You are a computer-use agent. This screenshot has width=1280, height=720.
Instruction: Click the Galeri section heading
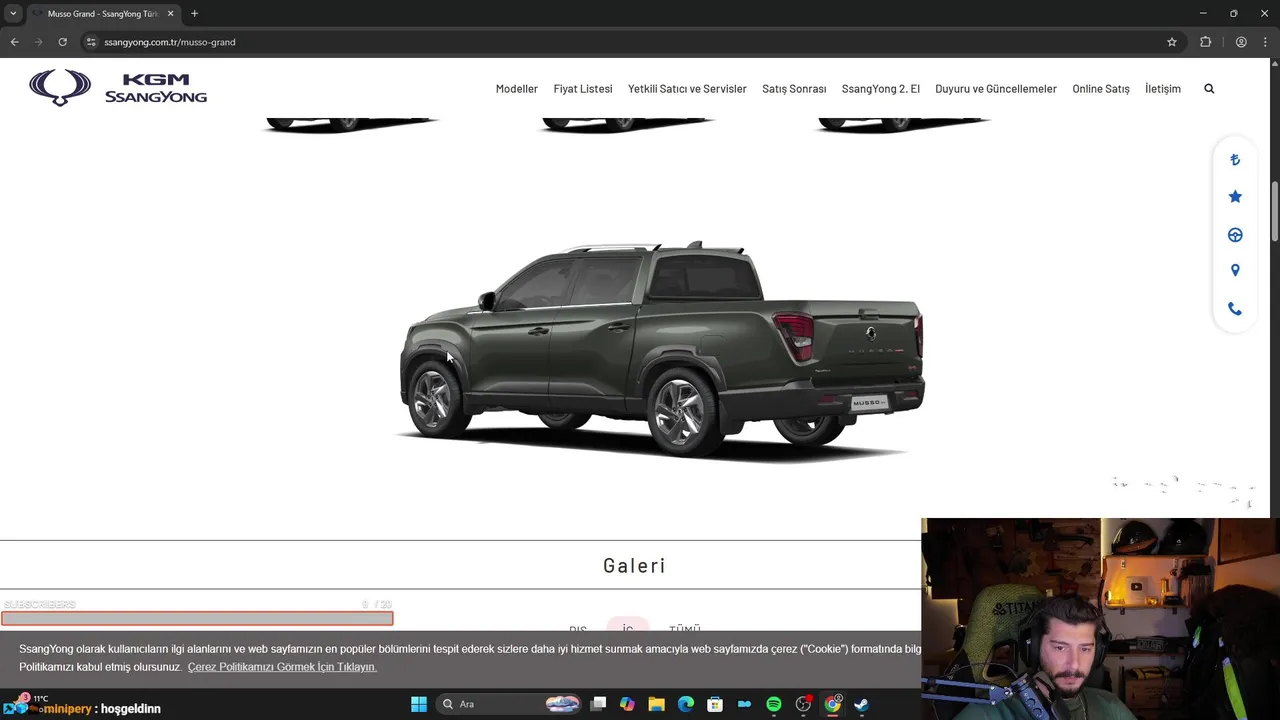pos(634,566)
